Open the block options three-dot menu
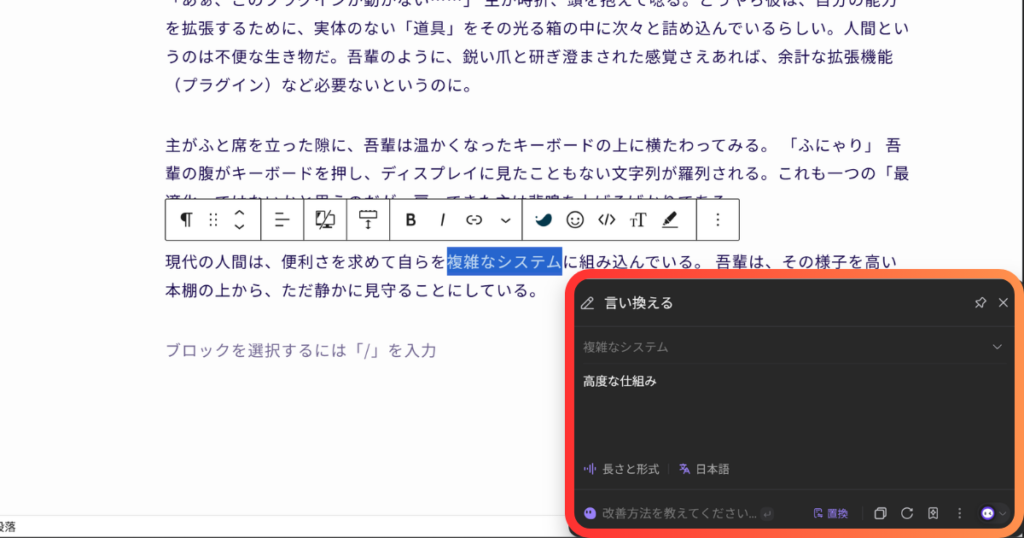The height and width of the screenshot is (538, 1024). point(717,220)
